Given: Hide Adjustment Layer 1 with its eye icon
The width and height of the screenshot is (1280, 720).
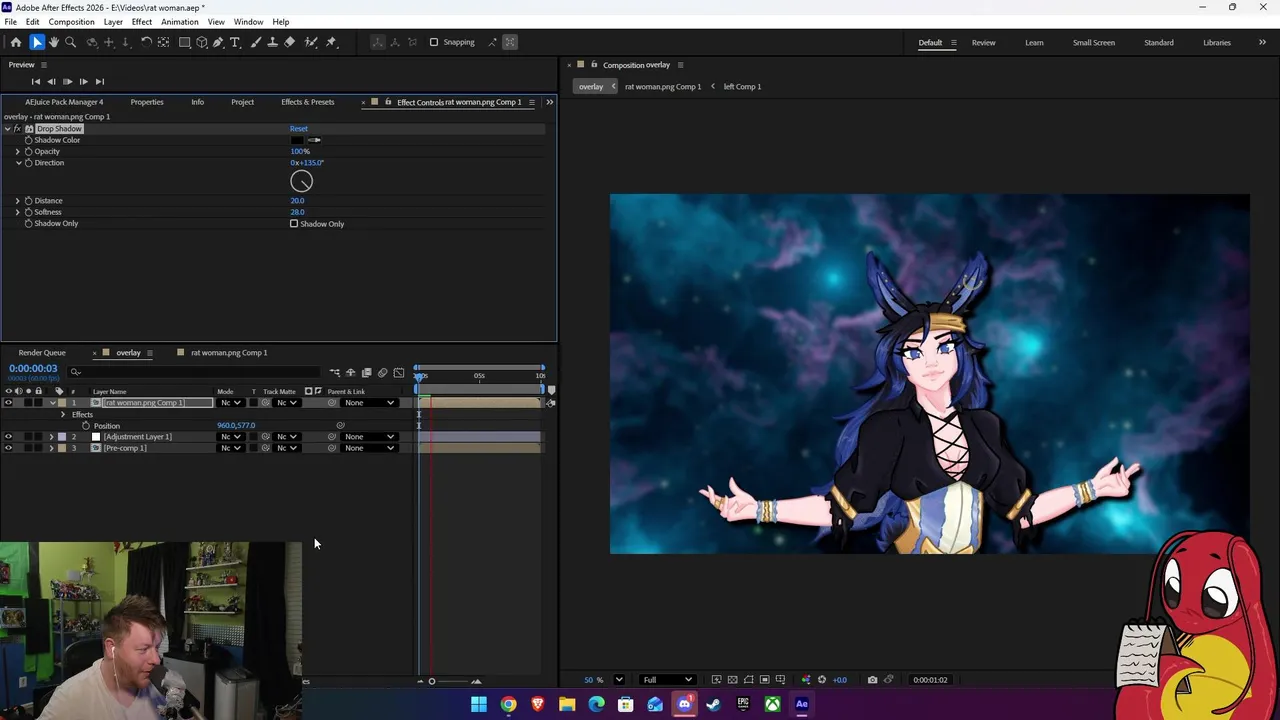Looking at the screenshot, I should click(8, 437).
